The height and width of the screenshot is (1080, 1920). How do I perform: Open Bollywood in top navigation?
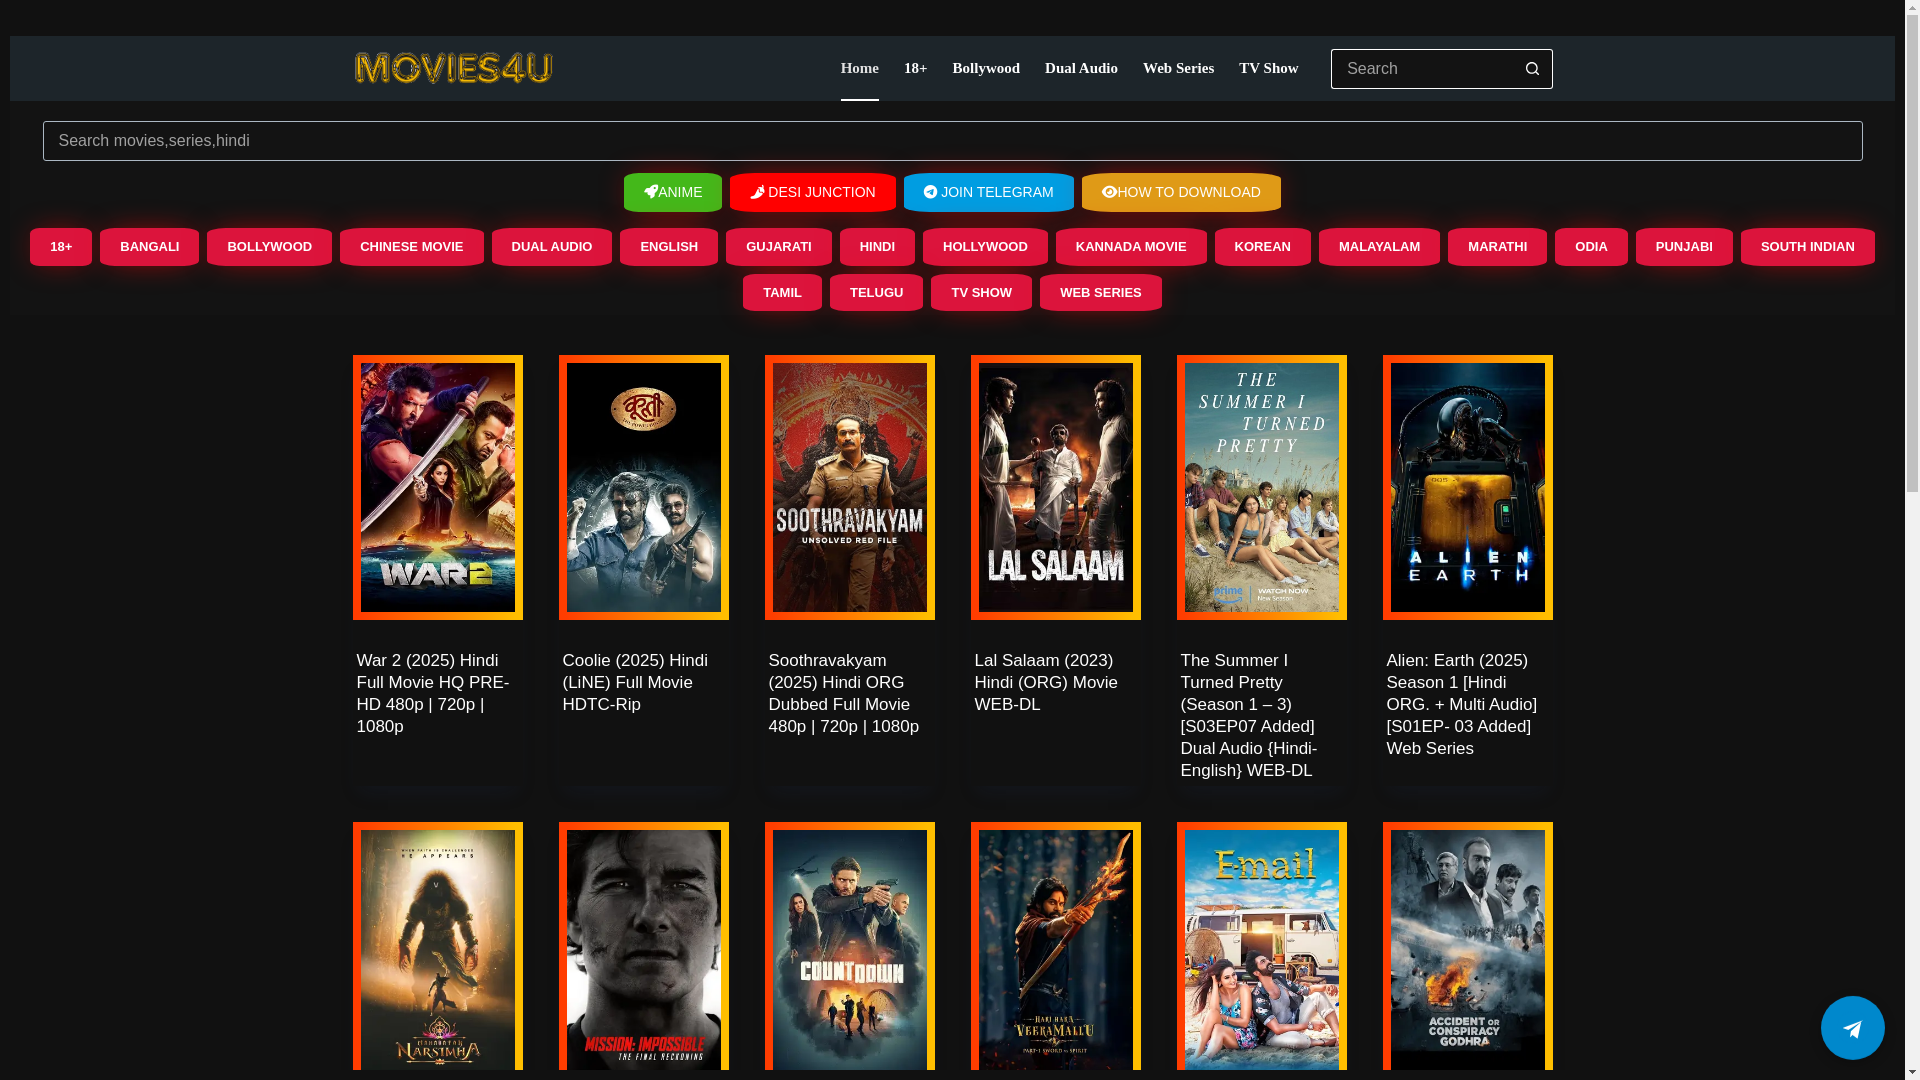(986, 68)
